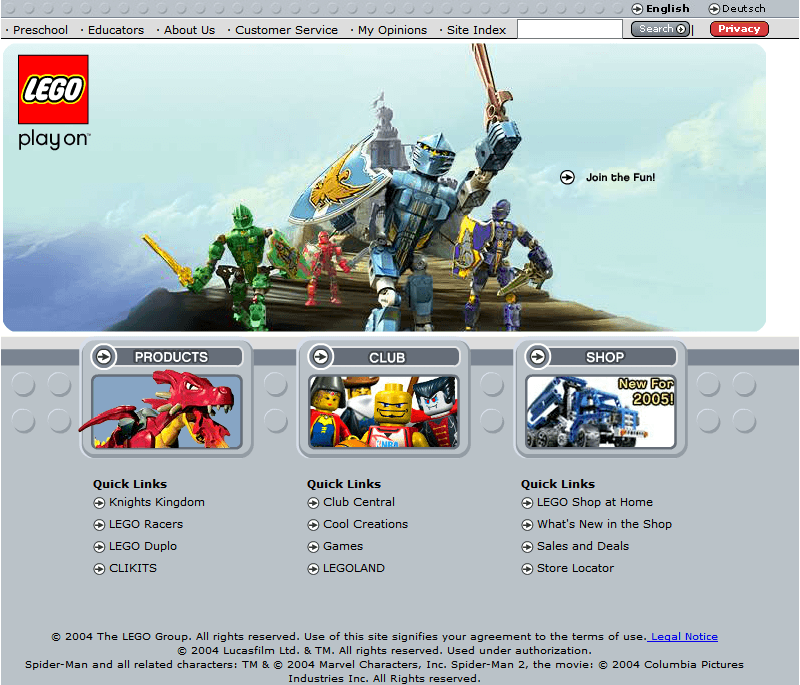Screen dimensions: 800x685
Task: Click the red Privacy button
Action: tap(739, 29)
